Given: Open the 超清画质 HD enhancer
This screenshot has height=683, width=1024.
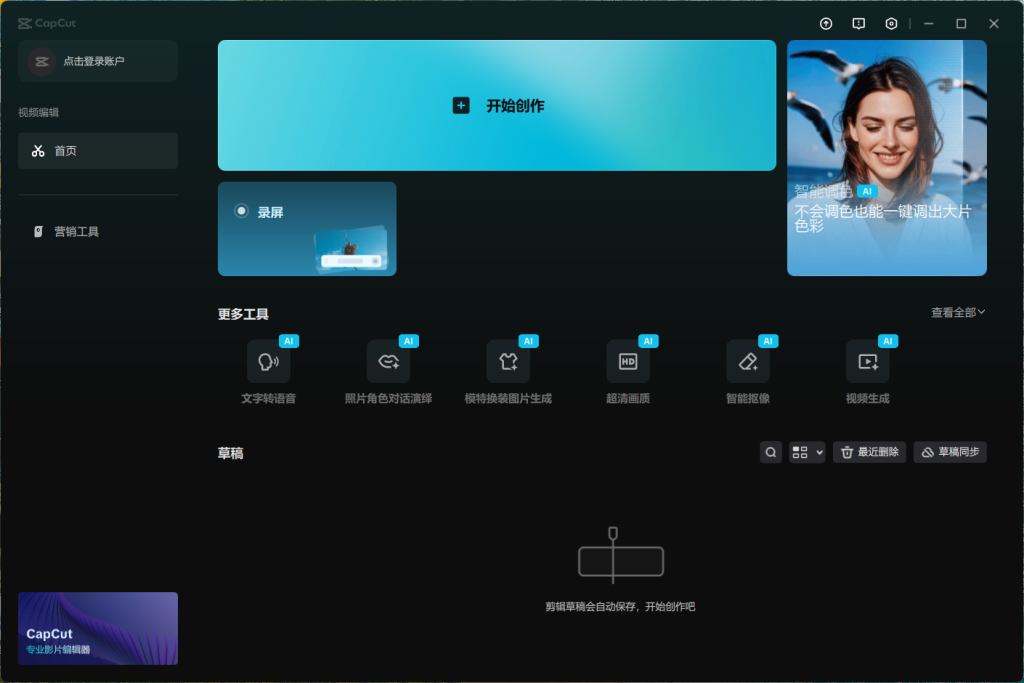Looking at the screenshot, I should 628,362.
